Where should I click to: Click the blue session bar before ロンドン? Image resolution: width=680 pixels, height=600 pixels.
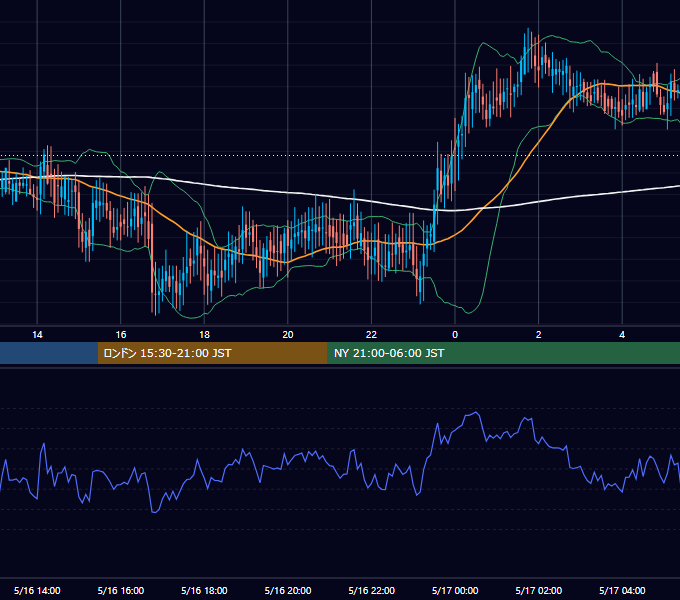point(49,353)
